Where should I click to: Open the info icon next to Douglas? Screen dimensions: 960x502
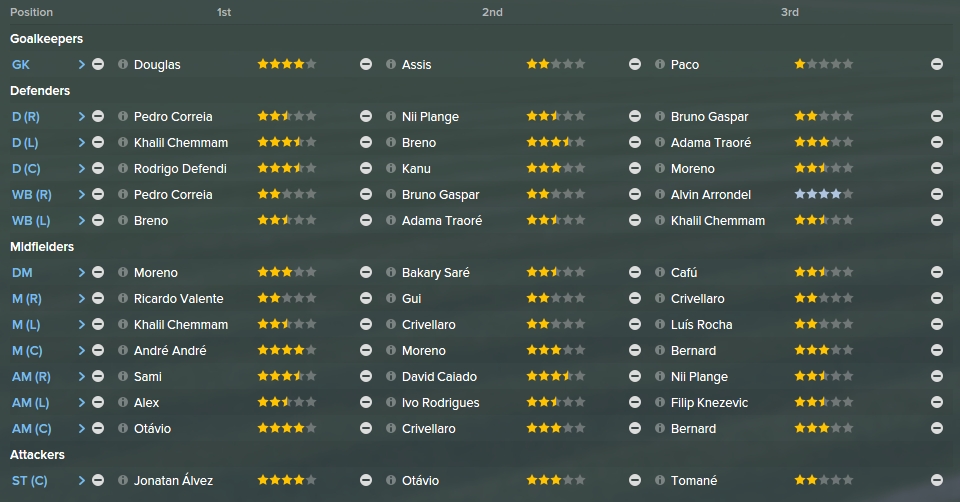tap(122, 64)
